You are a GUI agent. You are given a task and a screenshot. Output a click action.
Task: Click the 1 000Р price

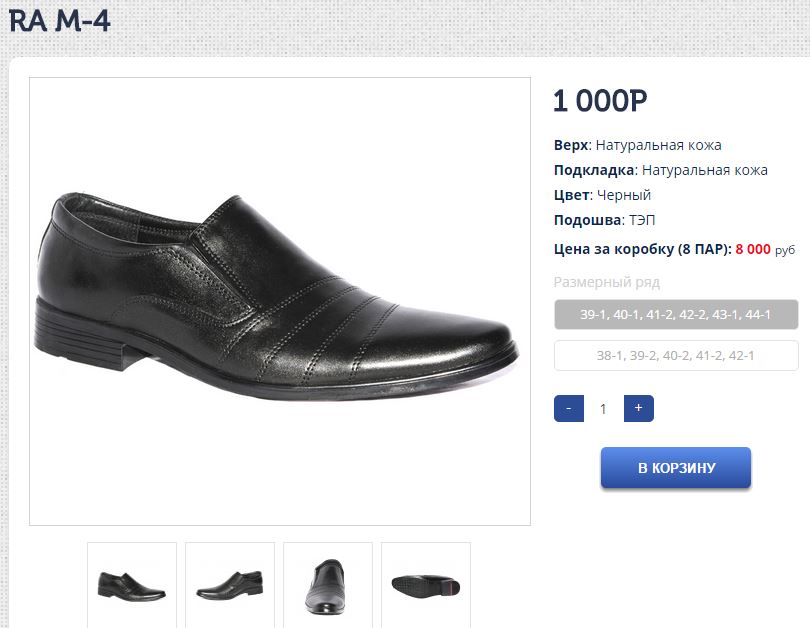pos(600,101)
